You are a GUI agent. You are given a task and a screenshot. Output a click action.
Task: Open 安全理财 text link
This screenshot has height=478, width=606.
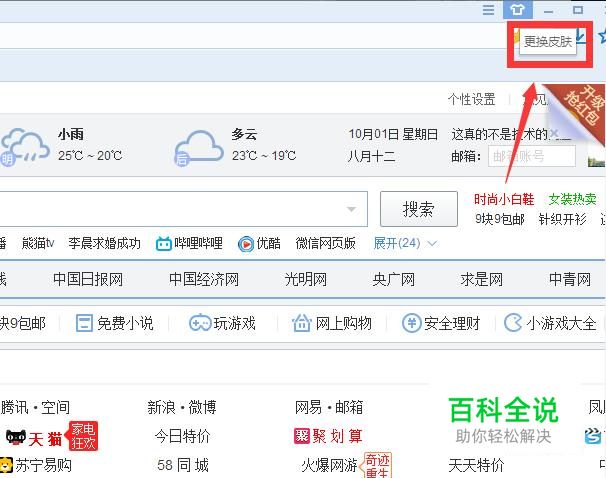(452, 323)
